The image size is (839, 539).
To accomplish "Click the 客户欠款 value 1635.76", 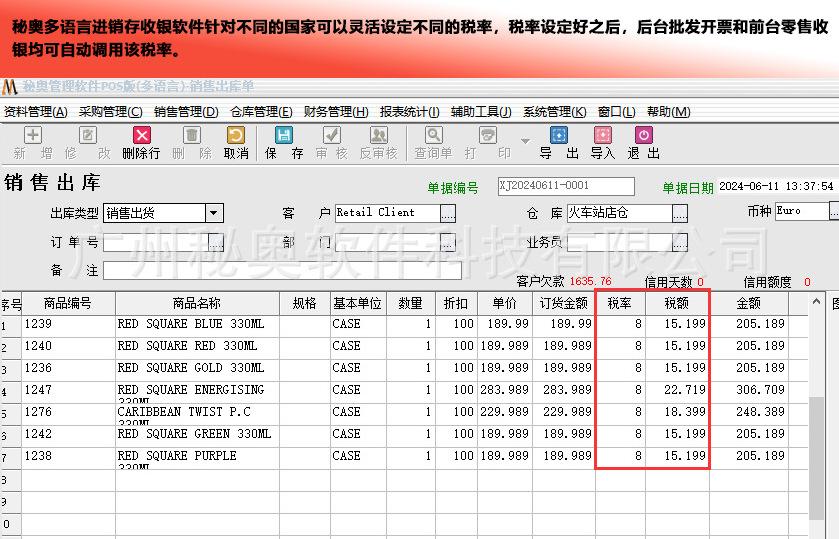I will pyautogui.click(x=590, y=282).
